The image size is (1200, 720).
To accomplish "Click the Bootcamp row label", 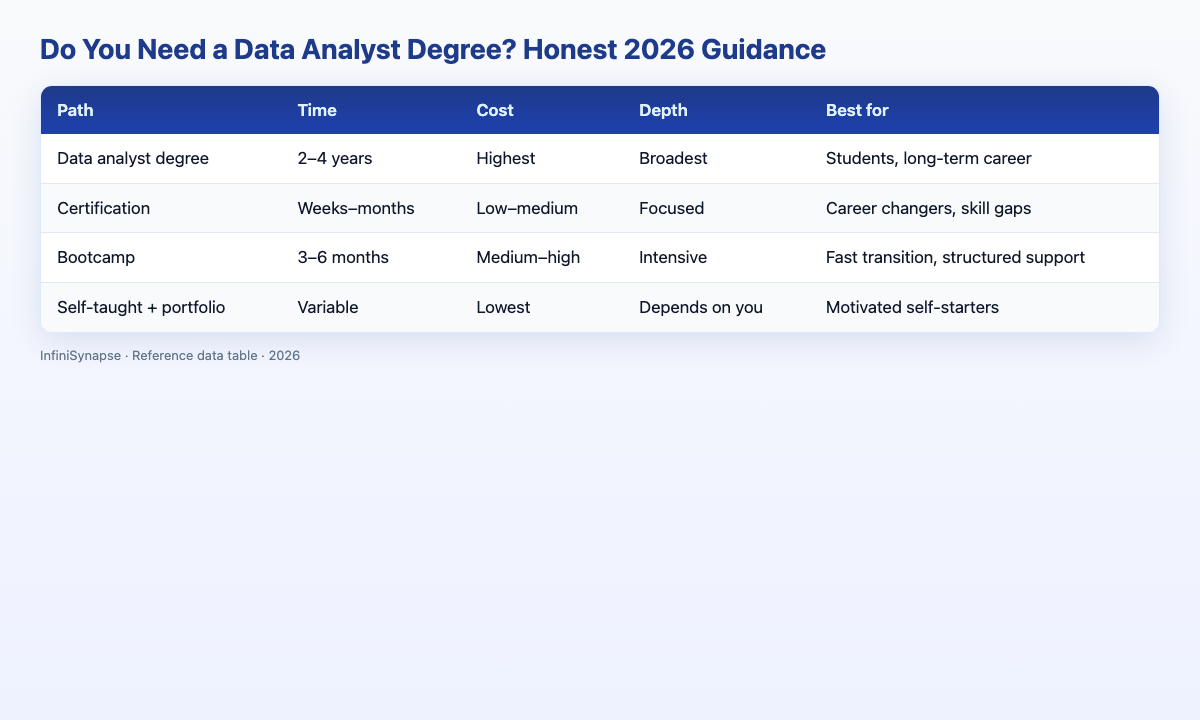I will point(97,257).
